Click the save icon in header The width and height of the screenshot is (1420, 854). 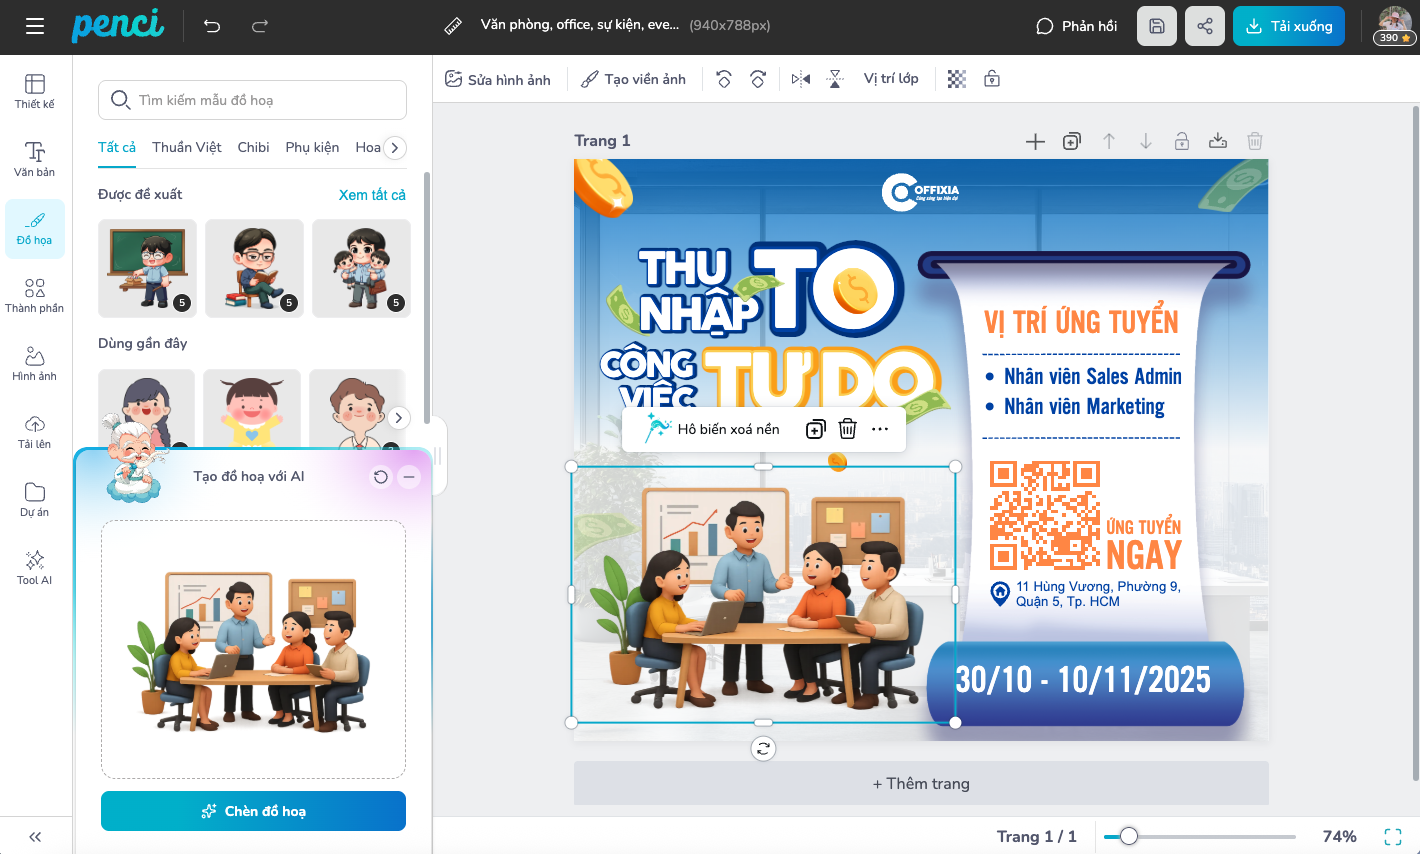1156,26
